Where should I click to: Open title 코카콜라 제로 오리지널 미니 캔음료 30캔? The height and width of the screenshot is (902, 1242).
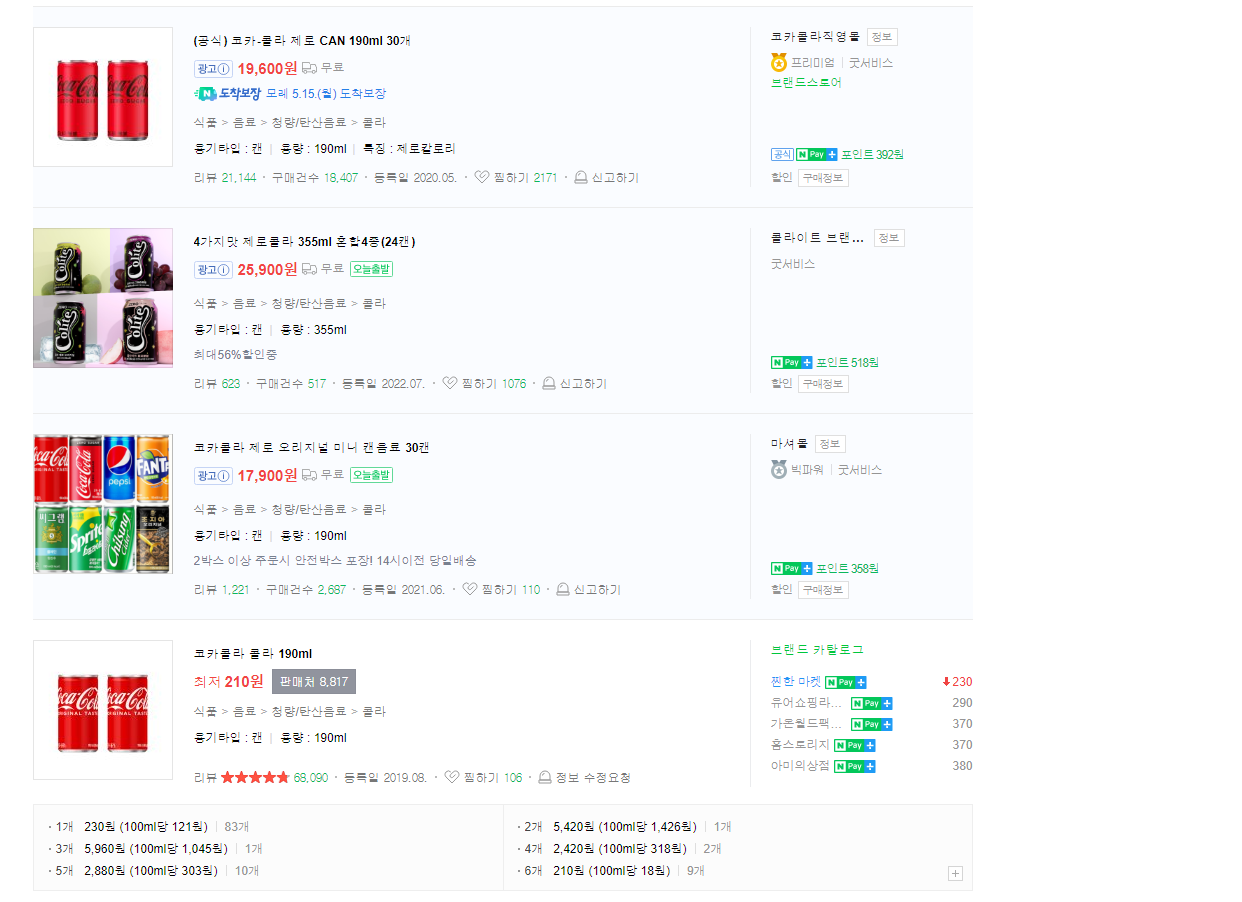point(312,448)
